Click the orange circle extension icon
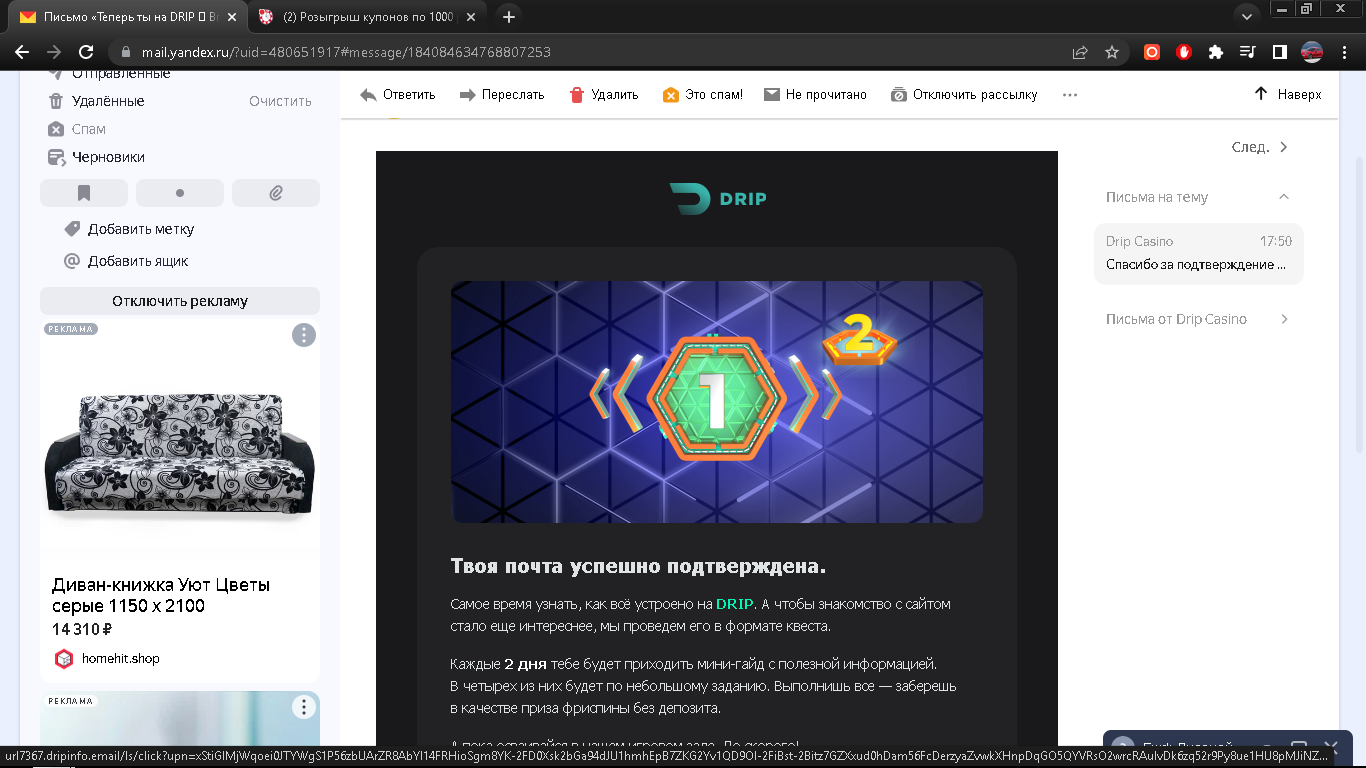 point(1152,52)
